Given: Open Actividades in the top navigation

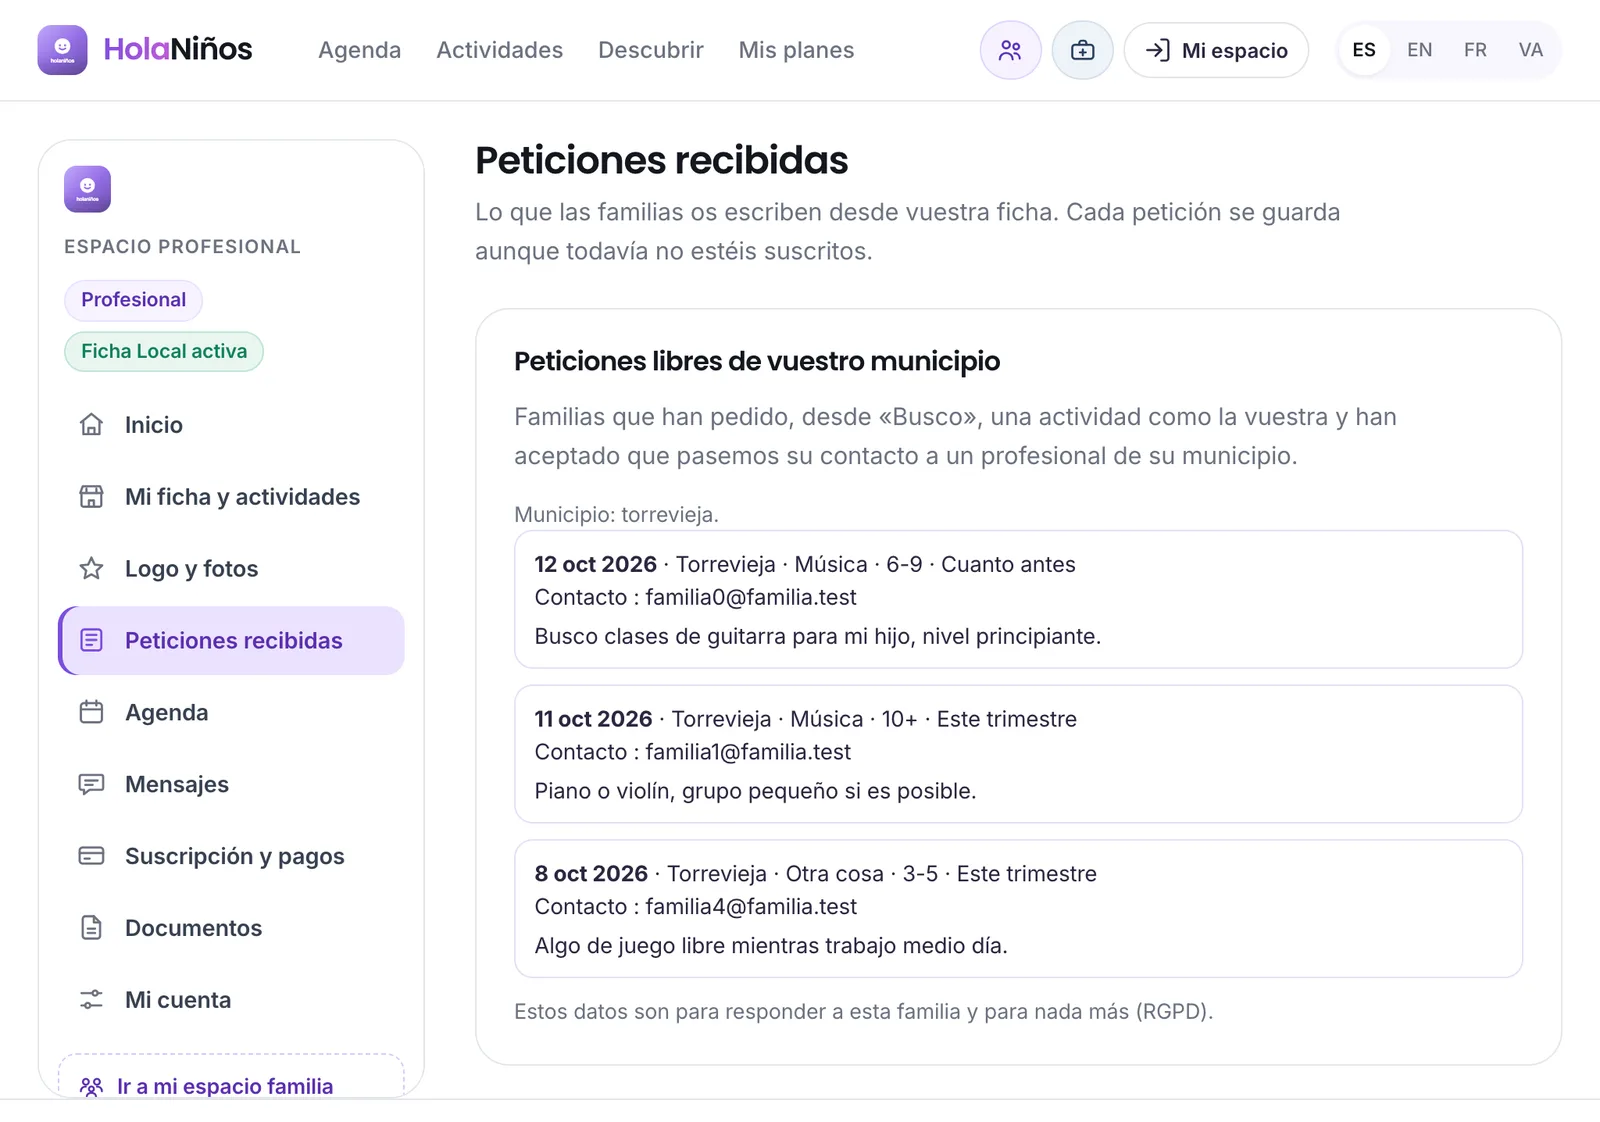Looking at the screenshot, I should [x=499, y=50].
